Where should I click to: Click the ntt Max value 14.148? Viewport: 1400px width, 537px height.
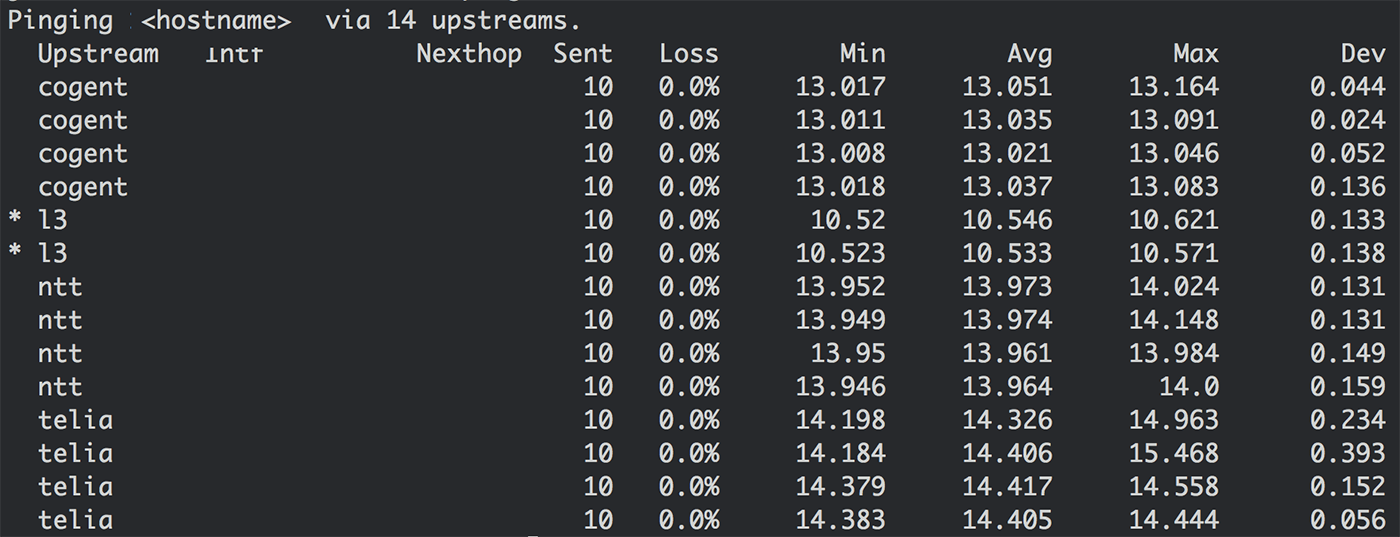(x=1174, y=321)
